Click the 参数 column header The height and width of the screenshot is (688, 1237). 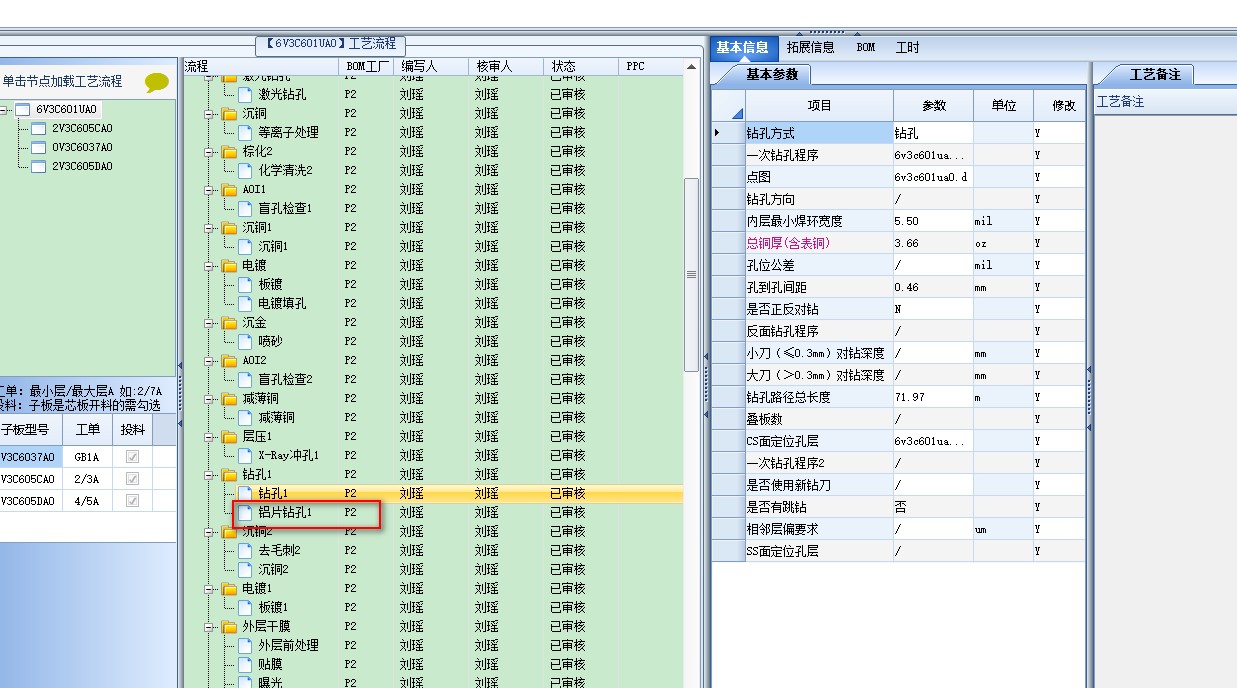click(934, 105)
